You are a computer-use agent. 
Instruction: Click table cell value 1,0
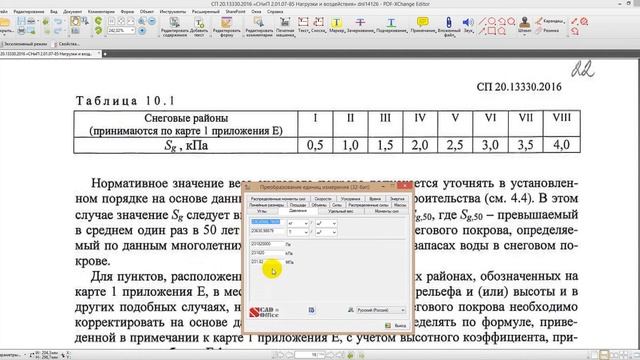click(350, 145)
